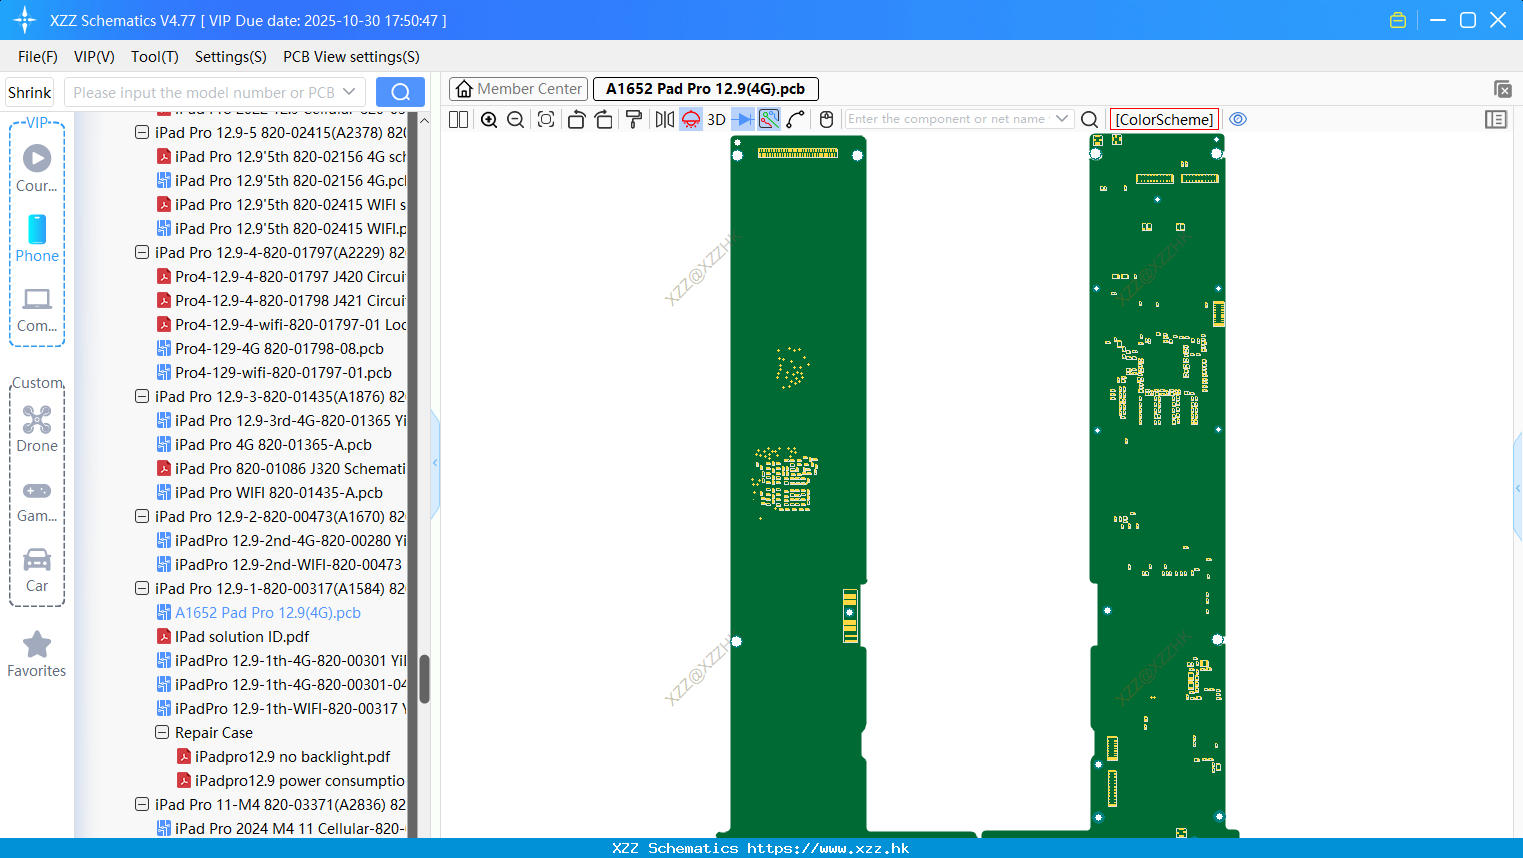Image resolution: width=1523 pixels, height=858 pixels.
Task: Search for the entered component or net
Action: coord(1090,120)
